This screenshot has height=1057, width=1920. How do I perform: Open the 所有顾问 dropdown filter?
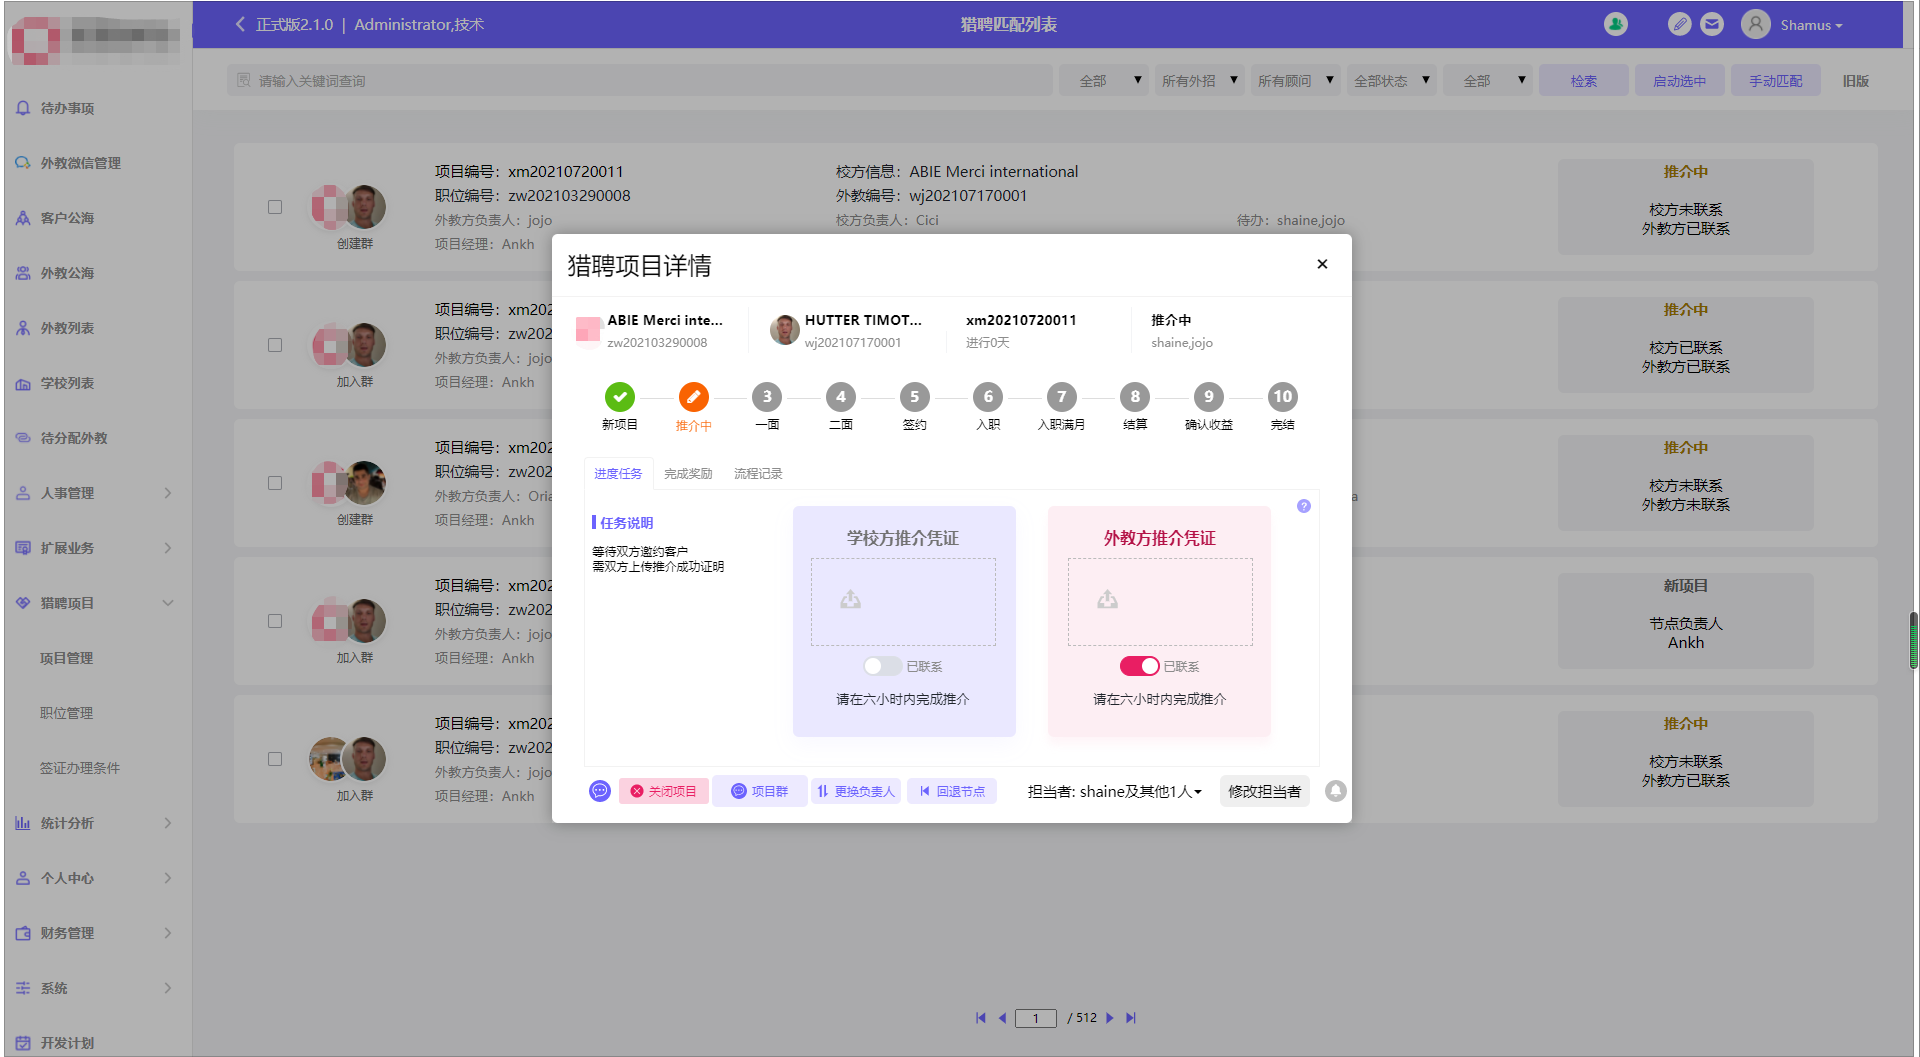[x=1295, y=80]
